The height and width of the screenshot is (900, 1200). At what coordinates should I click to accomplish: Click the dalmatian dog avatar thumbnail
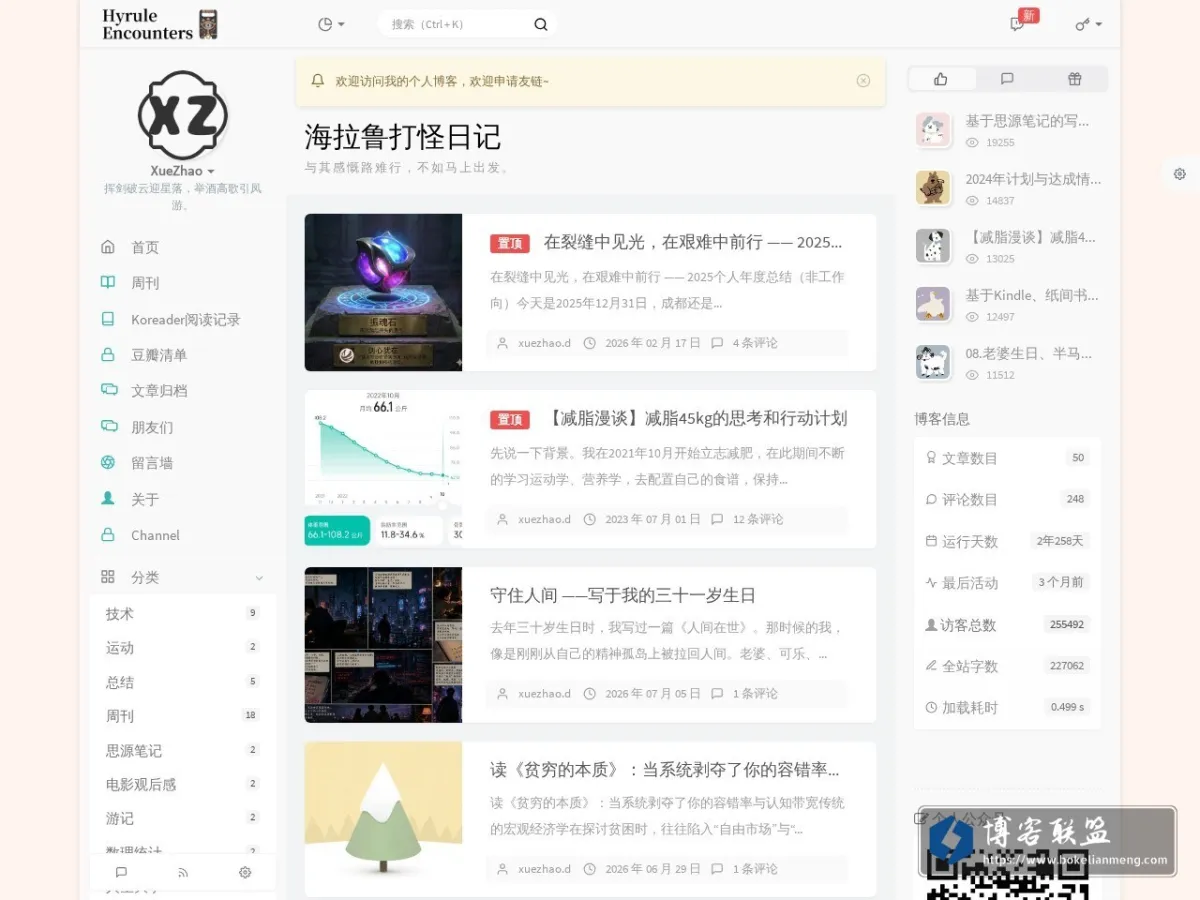click(933, 246)
